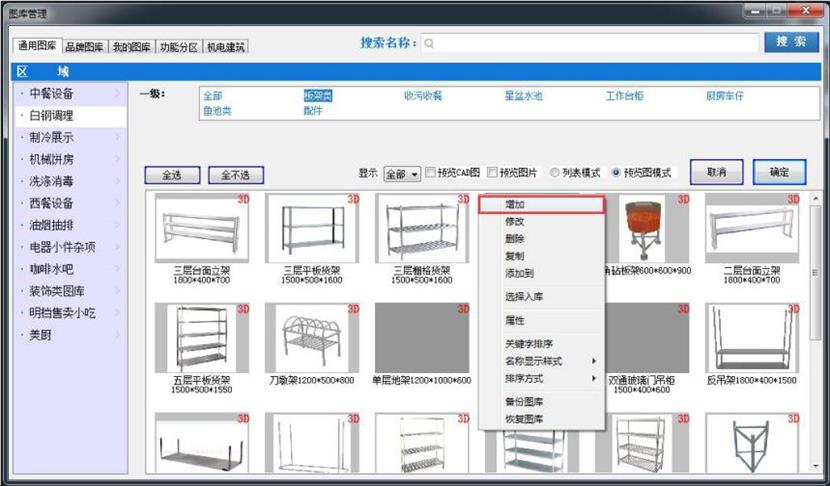
Task: Click the 确定 button
Action: coord(779,172)
